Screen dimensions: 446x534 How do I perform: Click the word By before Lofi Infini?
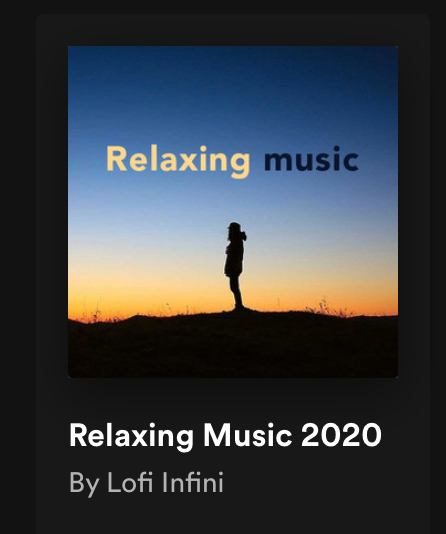point(84,484)
